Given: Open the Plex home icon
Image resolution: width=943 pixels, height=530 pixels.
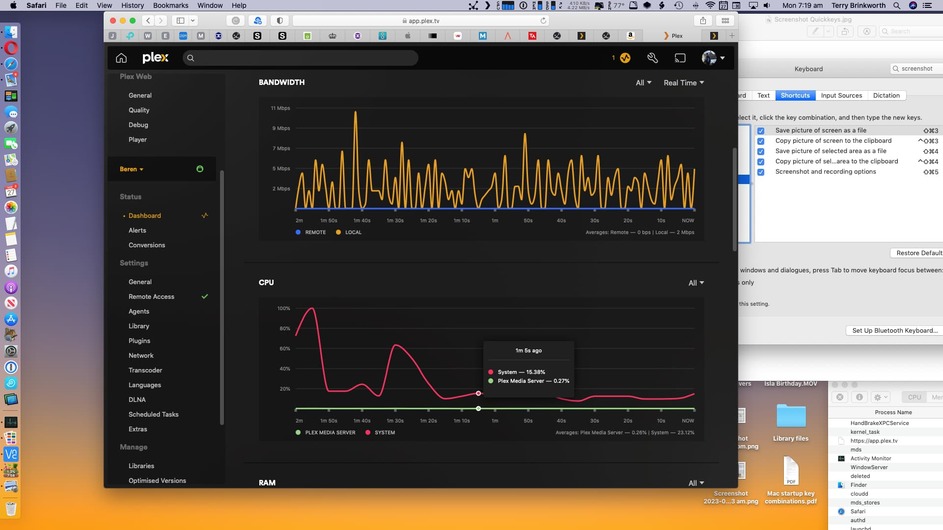Looking at the screenshot, I should coord(121,58).
